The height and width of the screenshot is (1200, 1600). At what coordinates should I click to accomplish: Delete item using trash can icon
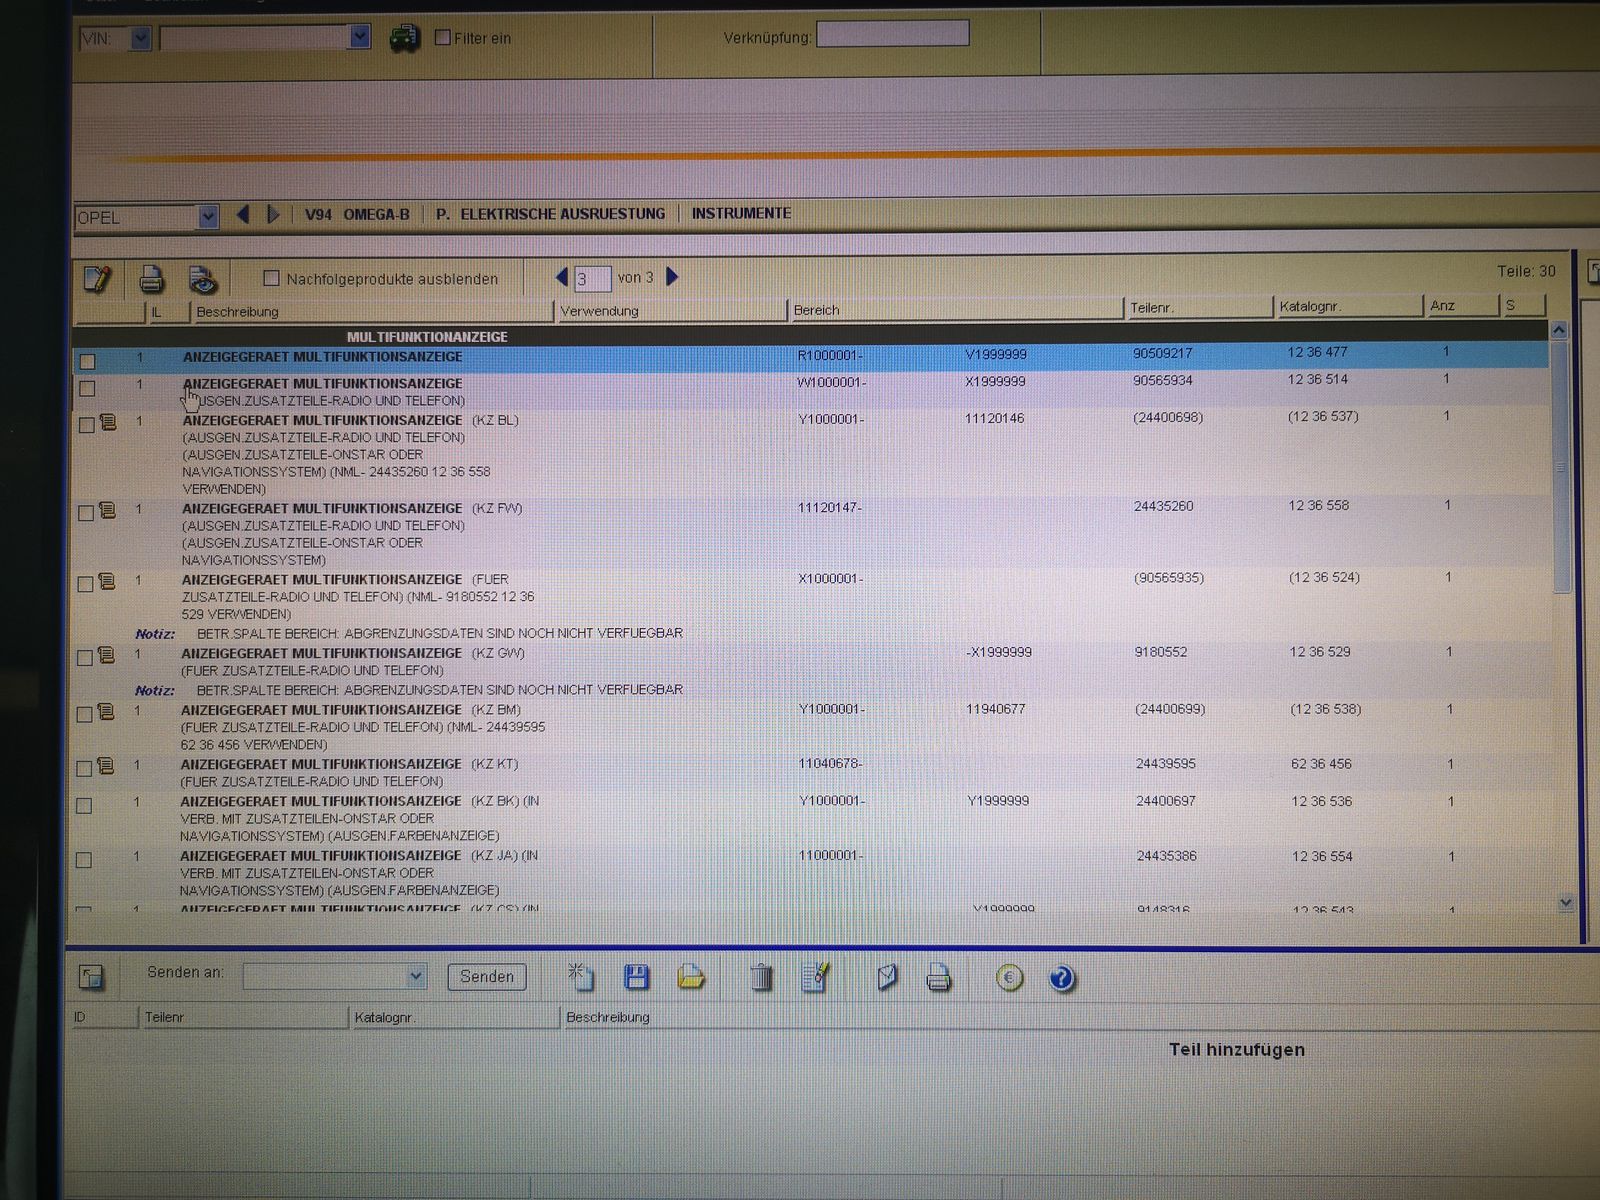coord(761,977)
